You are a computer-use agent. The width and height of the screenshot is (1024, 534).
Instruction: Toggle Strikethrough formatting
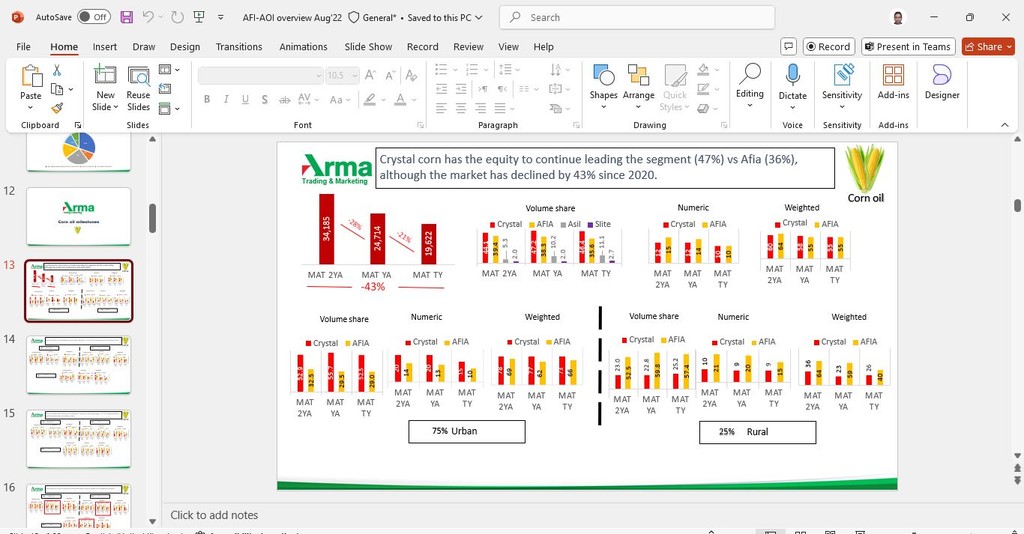285,99
